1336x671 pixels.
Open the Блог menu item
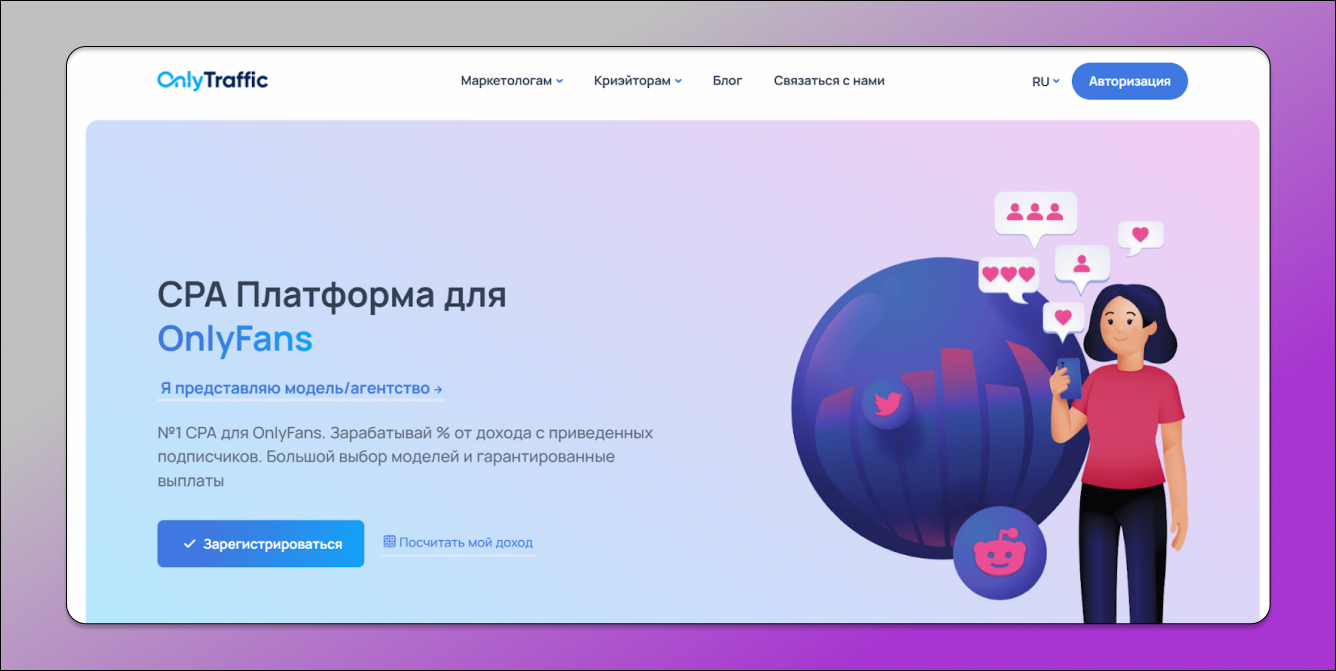pos(727,81)
